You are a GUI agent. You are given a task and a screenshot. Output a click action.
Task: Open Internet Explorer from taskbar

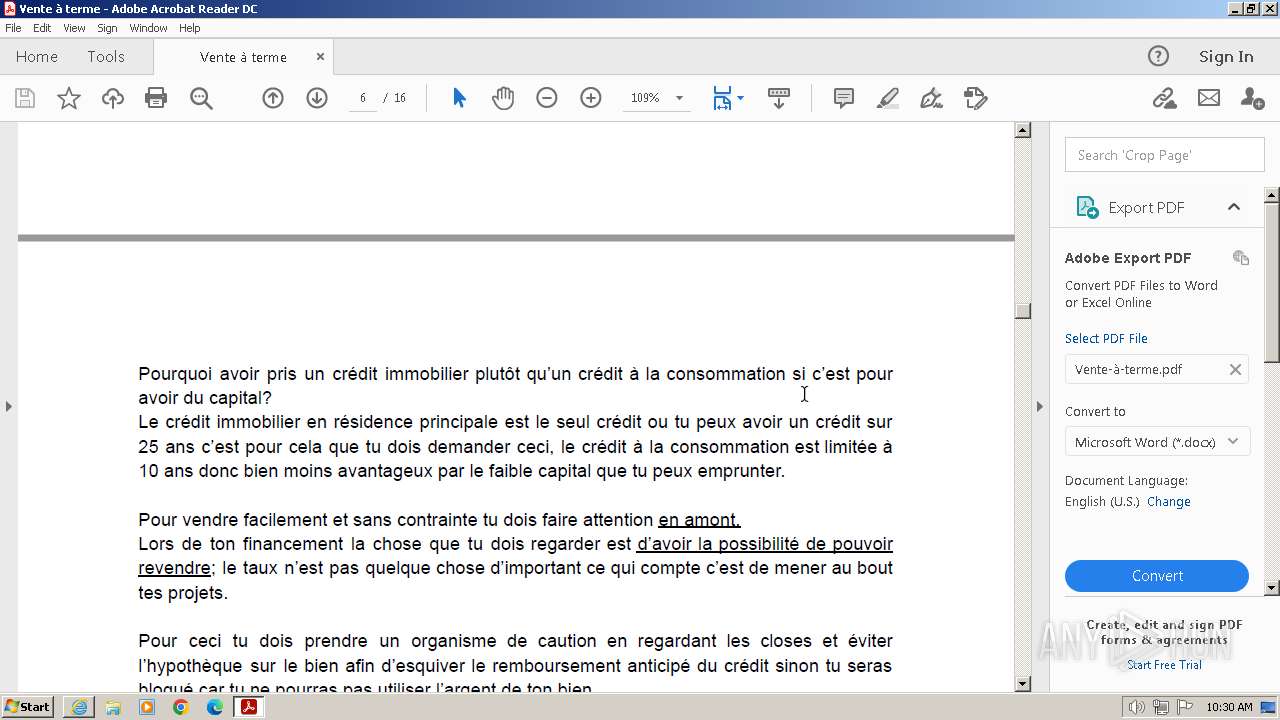(x=79, y=707)
